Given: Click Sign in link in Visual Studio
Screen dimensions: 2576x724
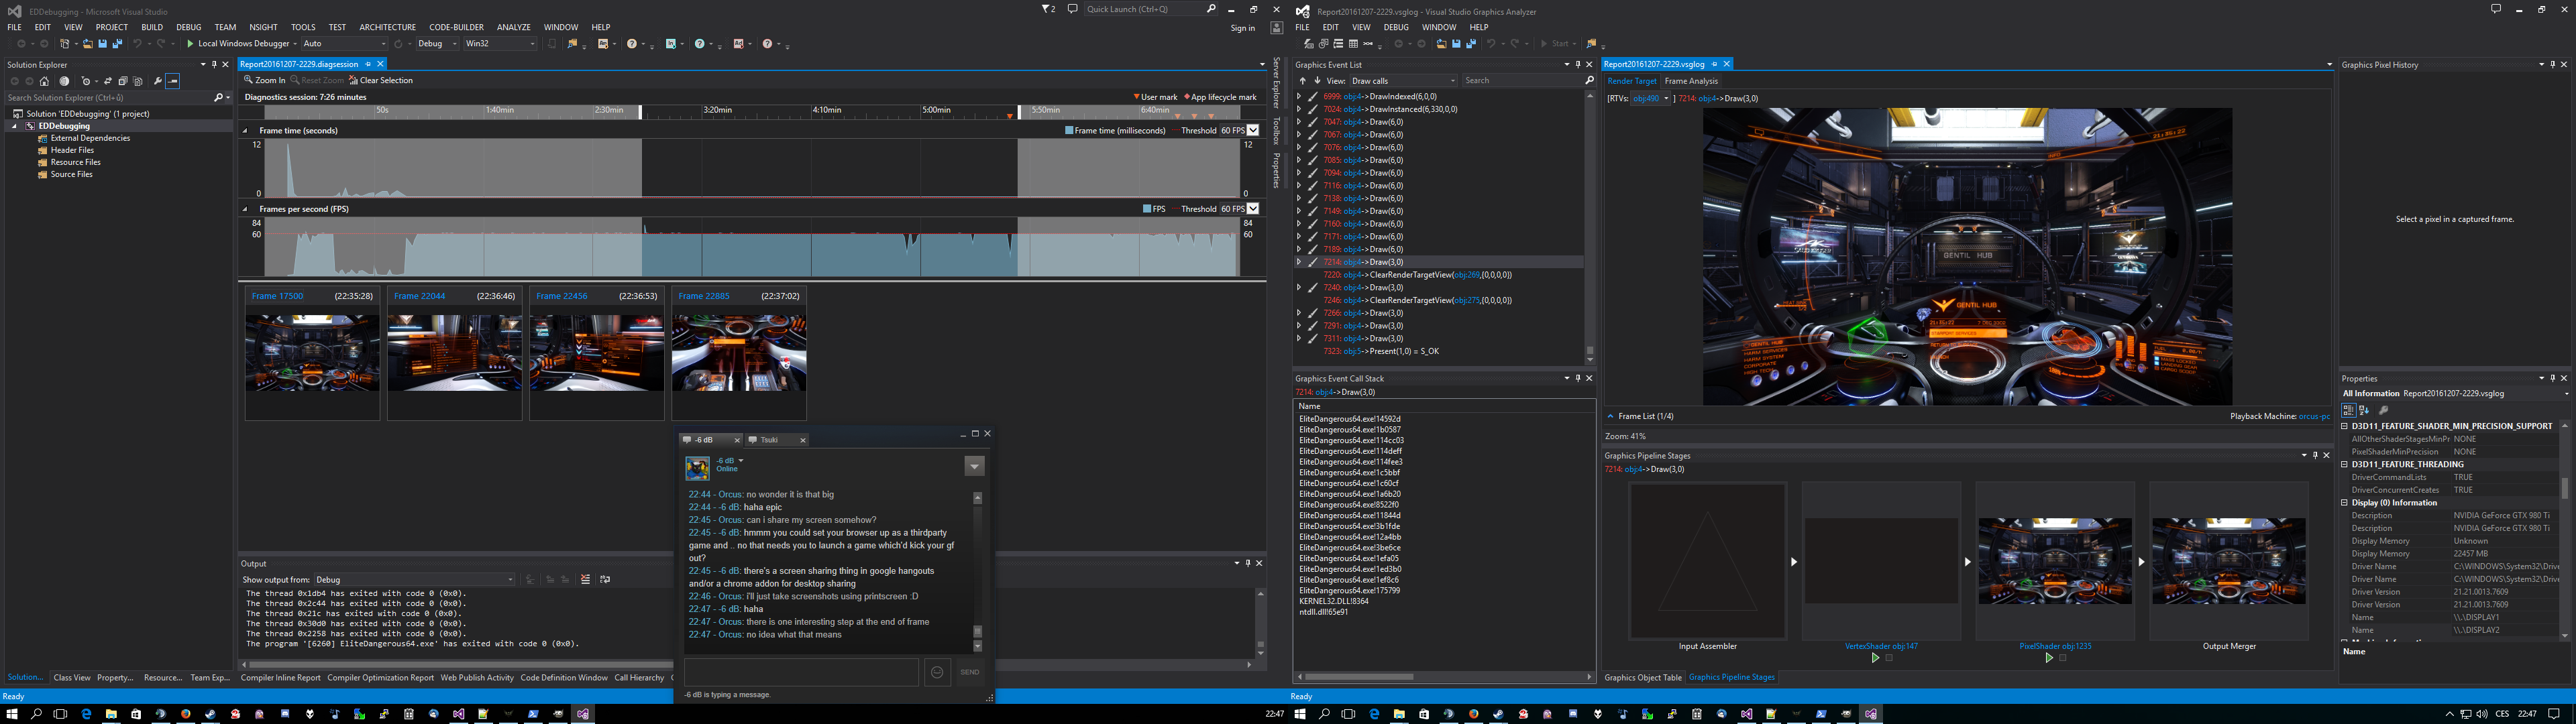Looking at the screenshot, I should [x=1243, y=28].
